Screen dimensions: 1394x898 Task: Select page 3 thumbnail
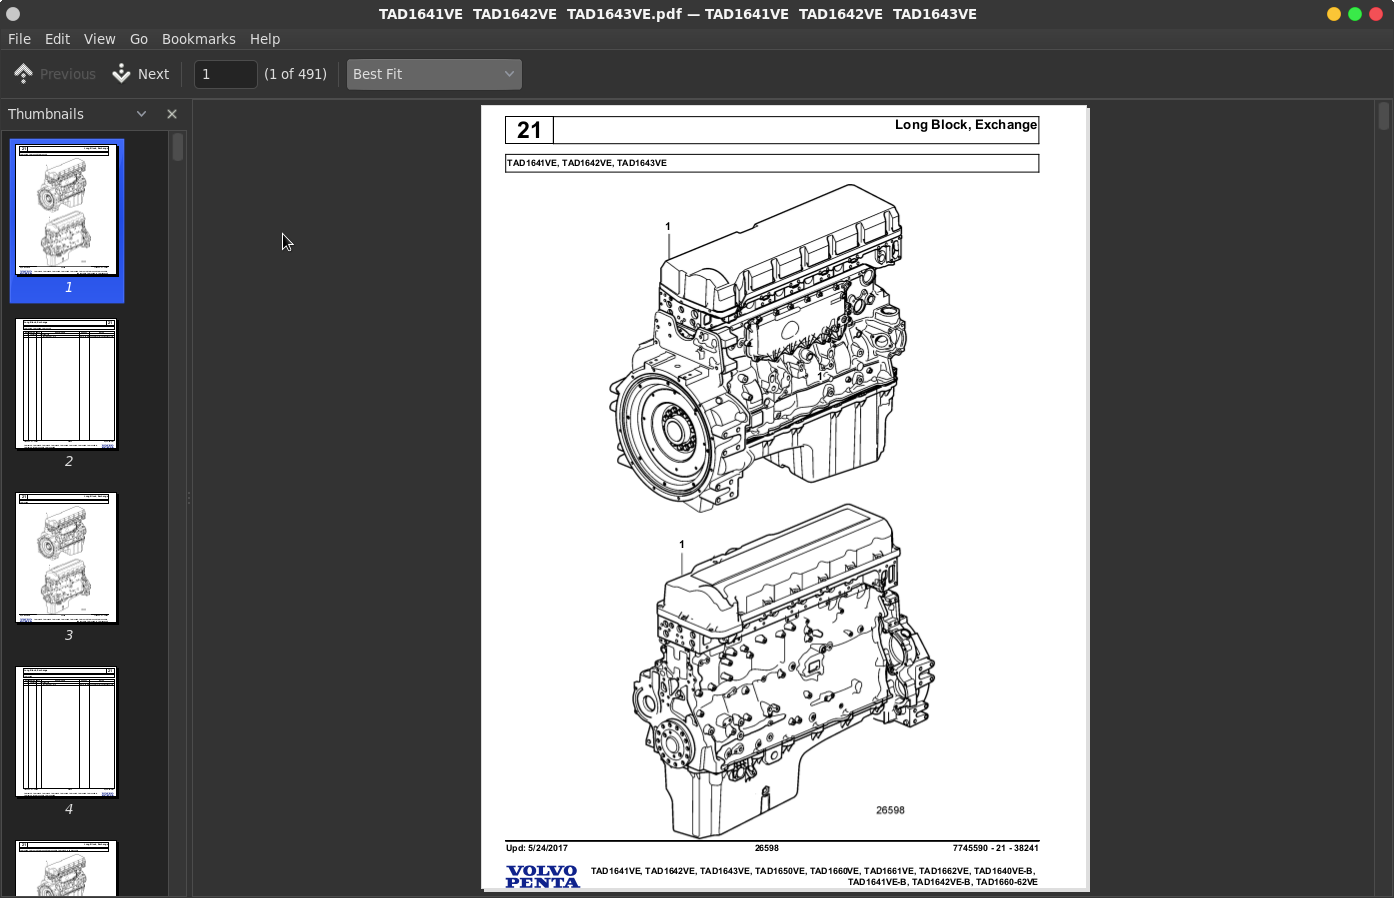point(67,558)
